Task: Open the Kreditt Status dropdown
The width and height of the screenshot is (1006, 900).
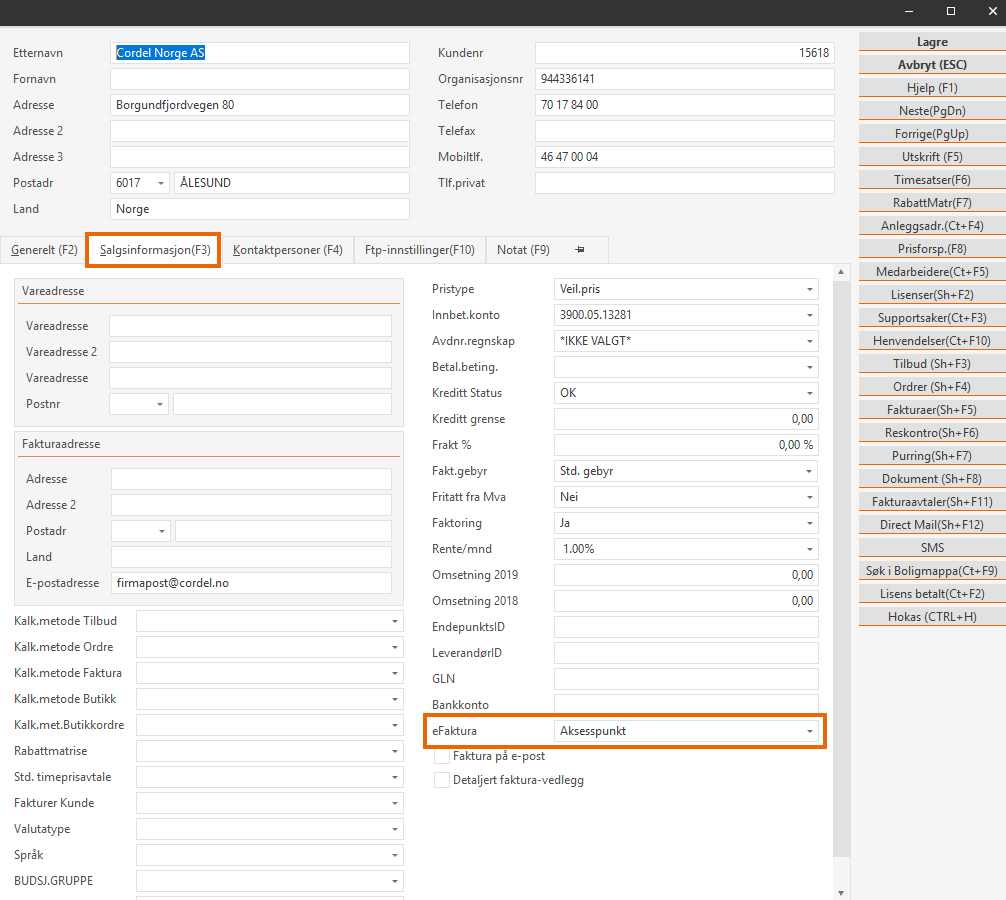Action: (x=809, y=393)
